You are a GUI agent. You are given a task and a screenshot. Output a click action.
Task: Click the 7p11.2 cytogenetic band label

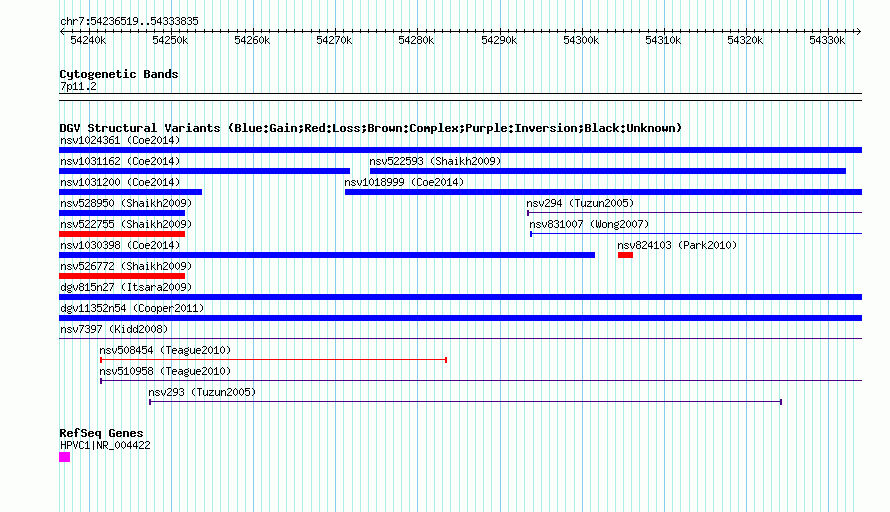click(78, 86)
